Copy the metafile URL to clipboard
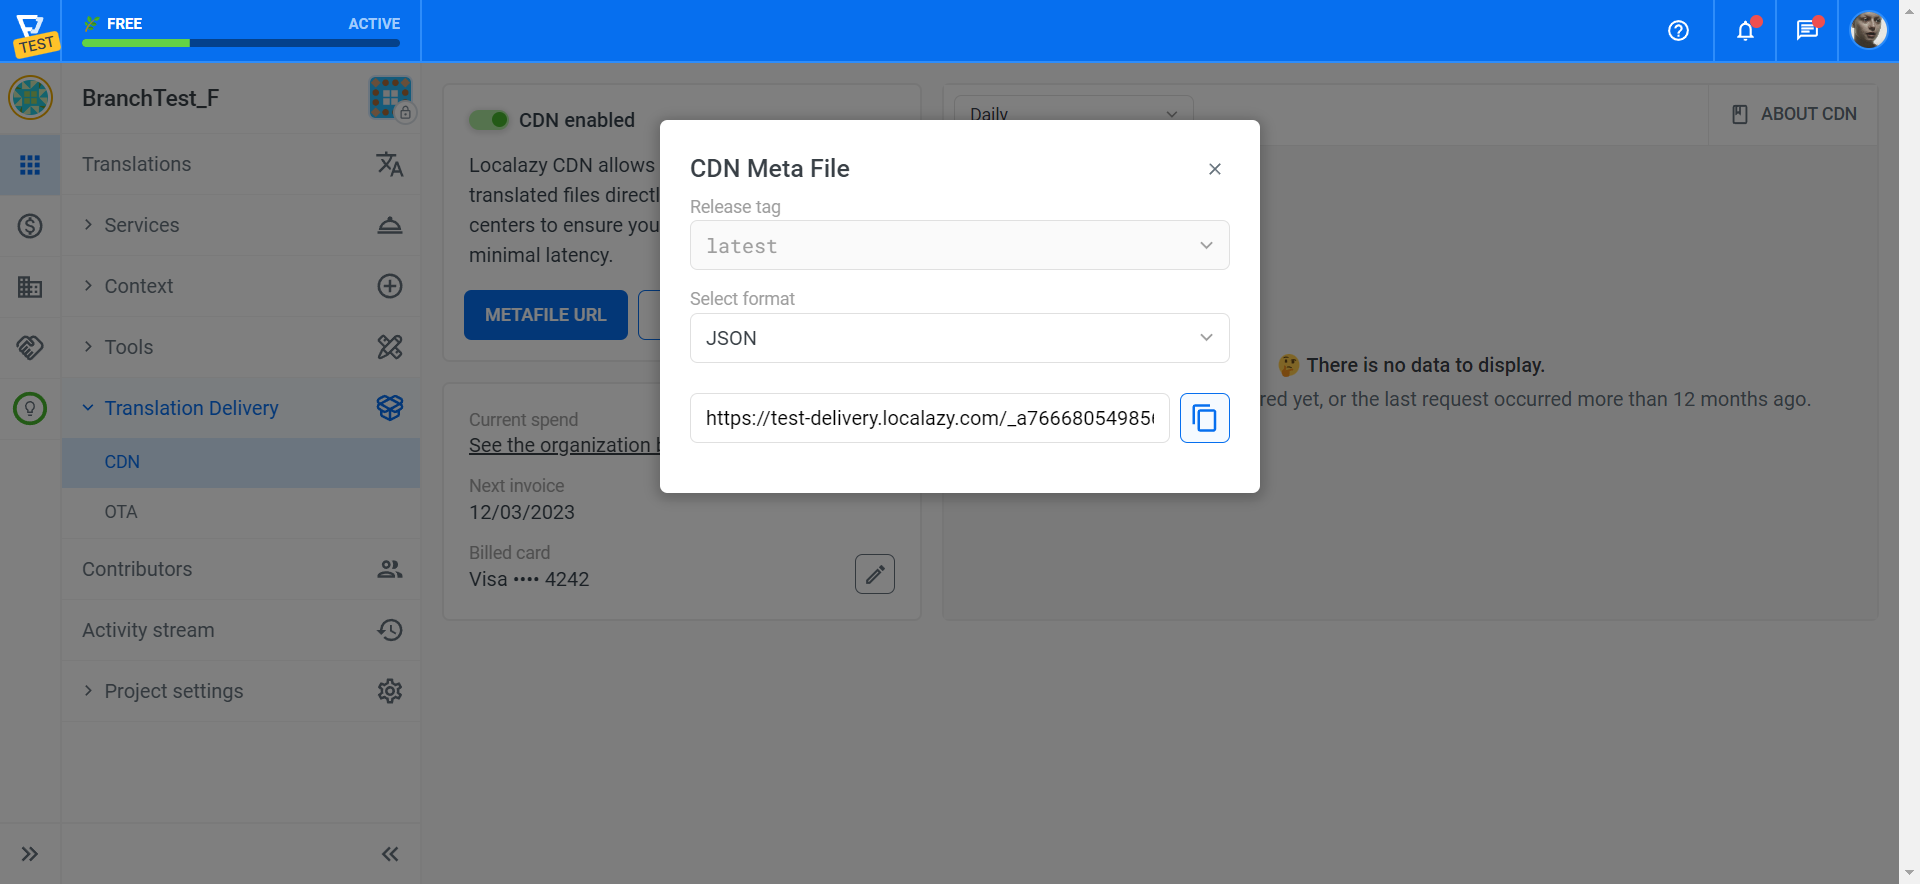The image size is (1920, 884). (x=1204, y=418)
